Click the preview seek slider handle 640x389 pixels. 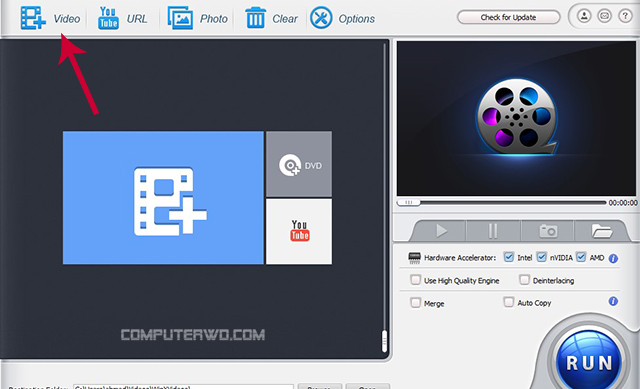point(409,202)
